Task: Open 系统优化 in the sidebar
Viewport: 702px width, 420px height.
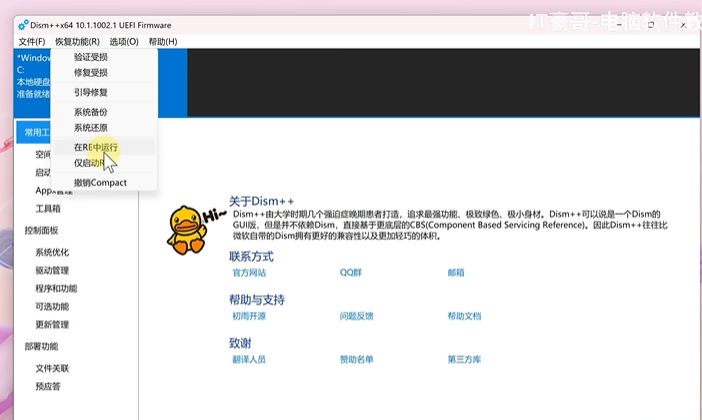Action: [x=52, y=253]
